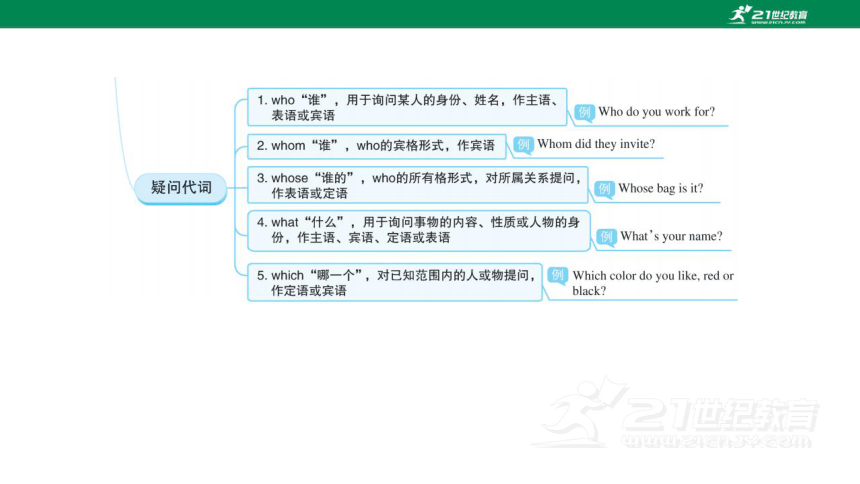Click the 例 tag beside 'Whose bag is it?'
This screenshot has height=484, width=860.
604,189
